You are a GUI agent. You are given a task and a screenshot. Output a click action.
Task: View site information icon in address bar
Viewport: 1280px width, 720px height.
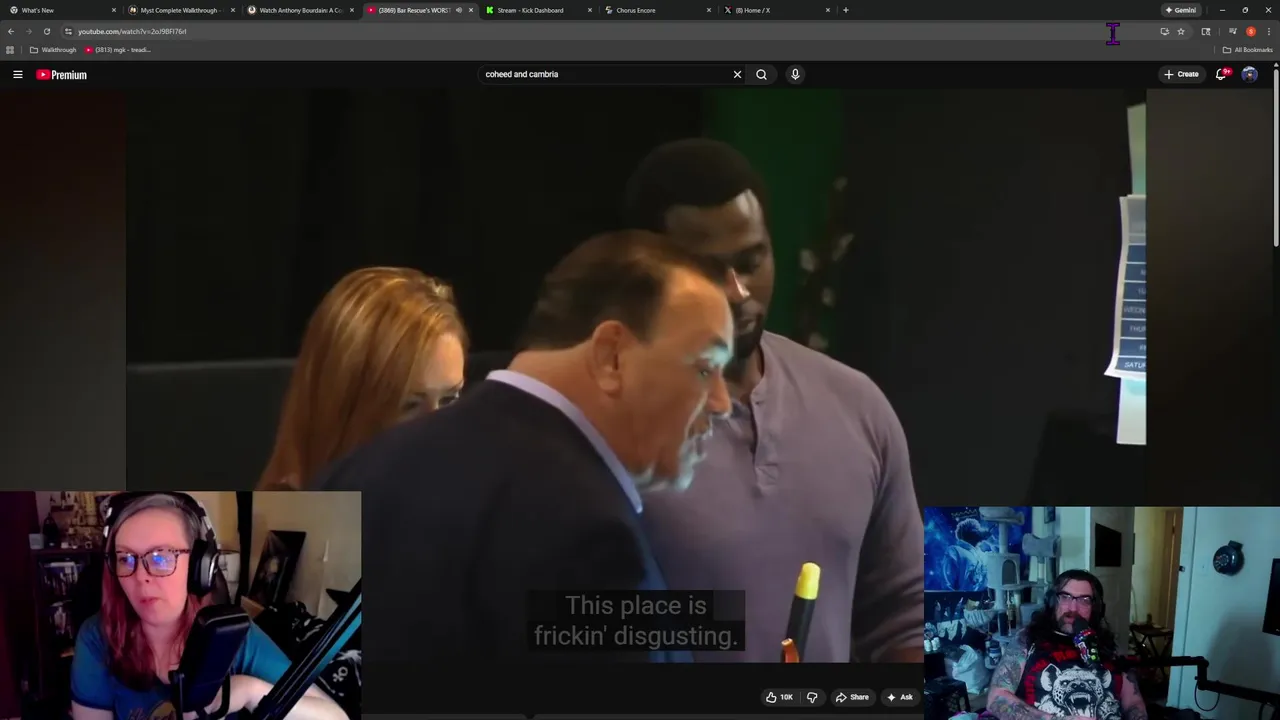(x=68, y=31)
